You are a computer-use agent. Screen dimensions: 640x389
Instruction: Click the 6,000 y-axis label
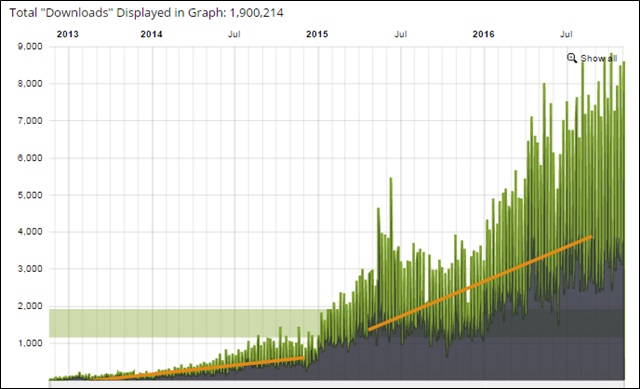[30, 158]
